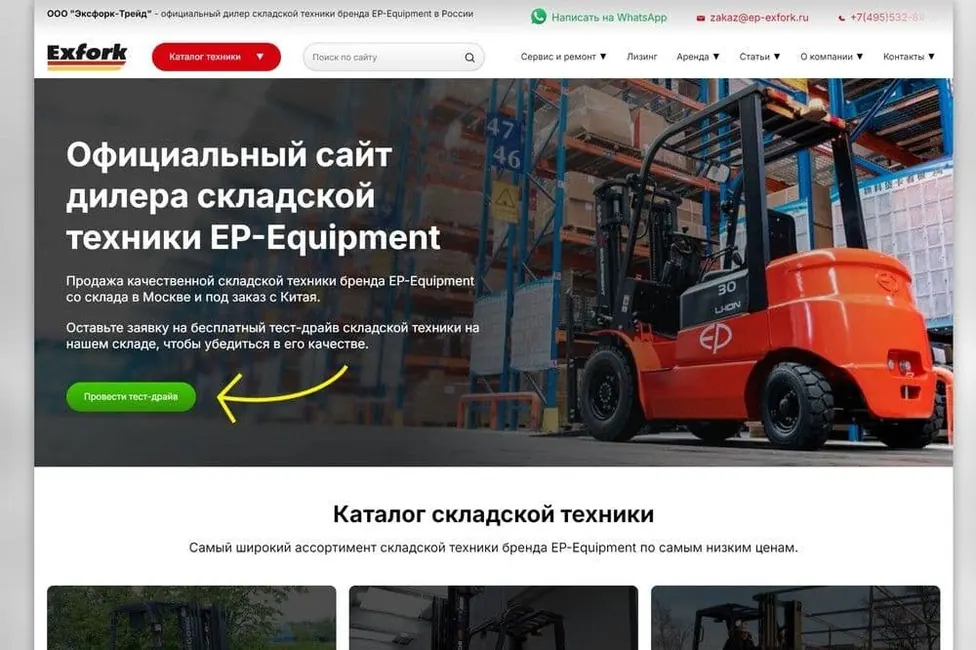
Task: Click the search magnifier icon
Action: pyautogui.click(x=470, y=57)
